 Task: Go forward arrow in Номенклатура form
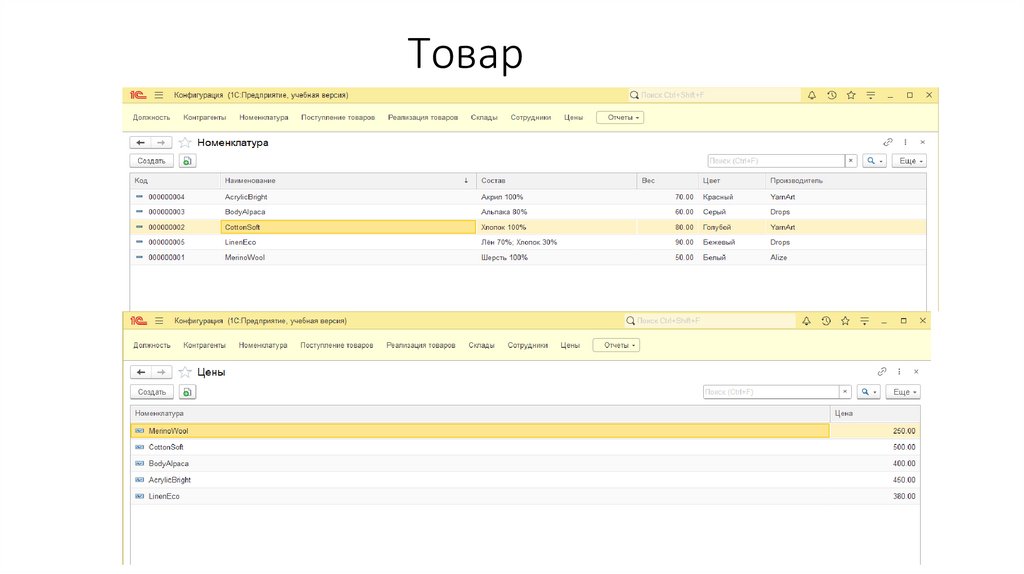161,142
